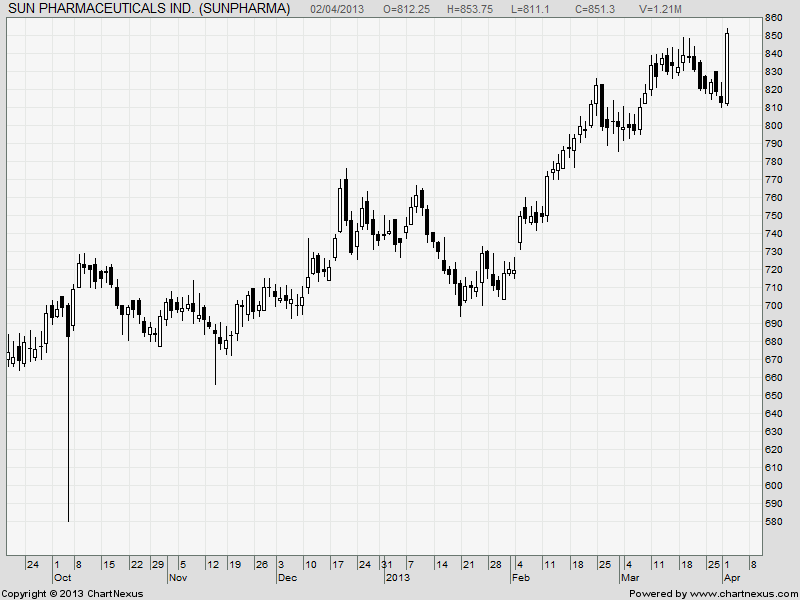Click the date label 14 in January
This screenshot has width=800, height=600.
(442, 565)
